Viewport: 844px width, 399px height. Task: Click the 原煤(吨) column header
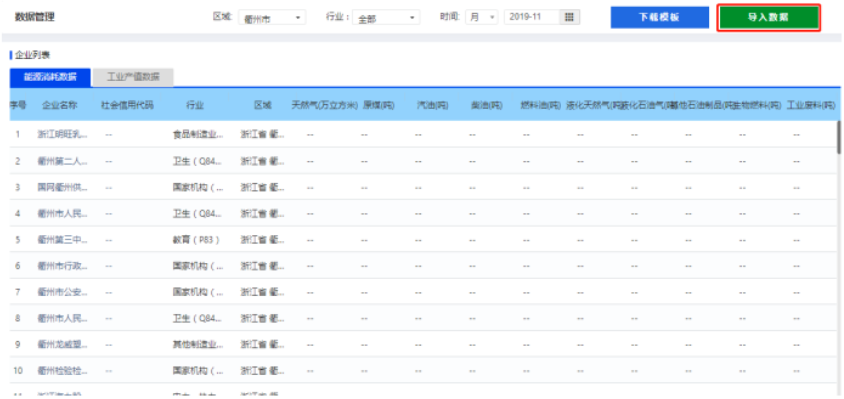coord(378,105)
